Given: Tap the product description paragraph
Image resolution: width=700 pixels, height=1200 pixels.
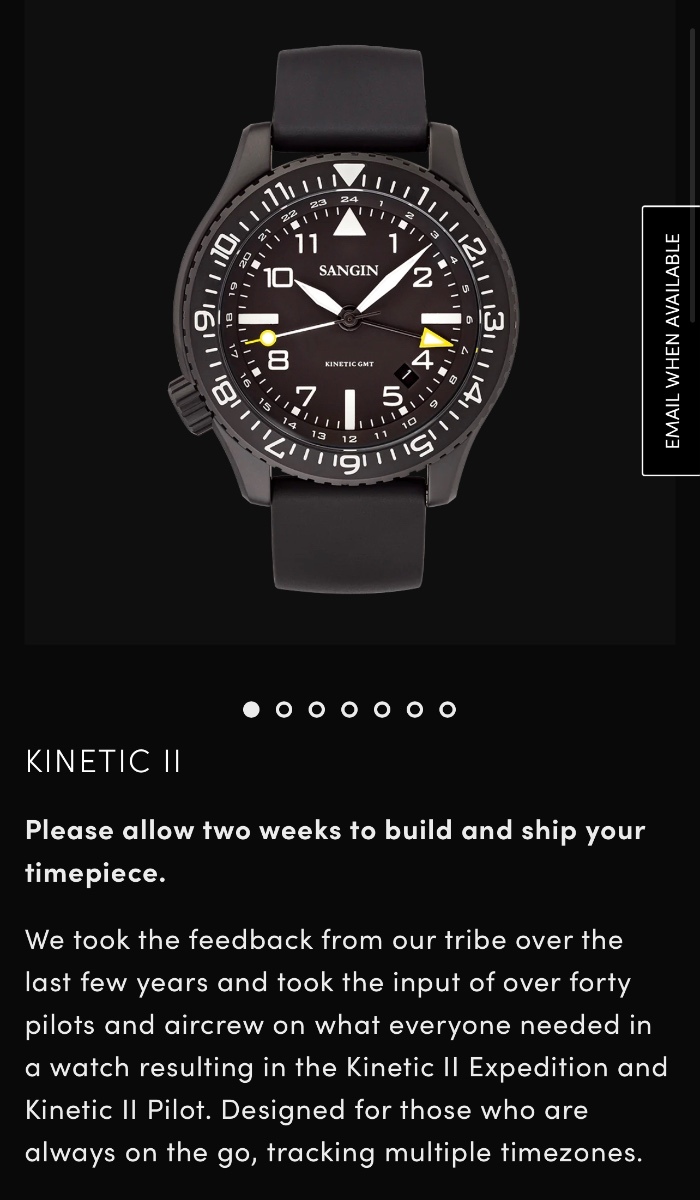Looking at the screenshot, I should 346,1046.
